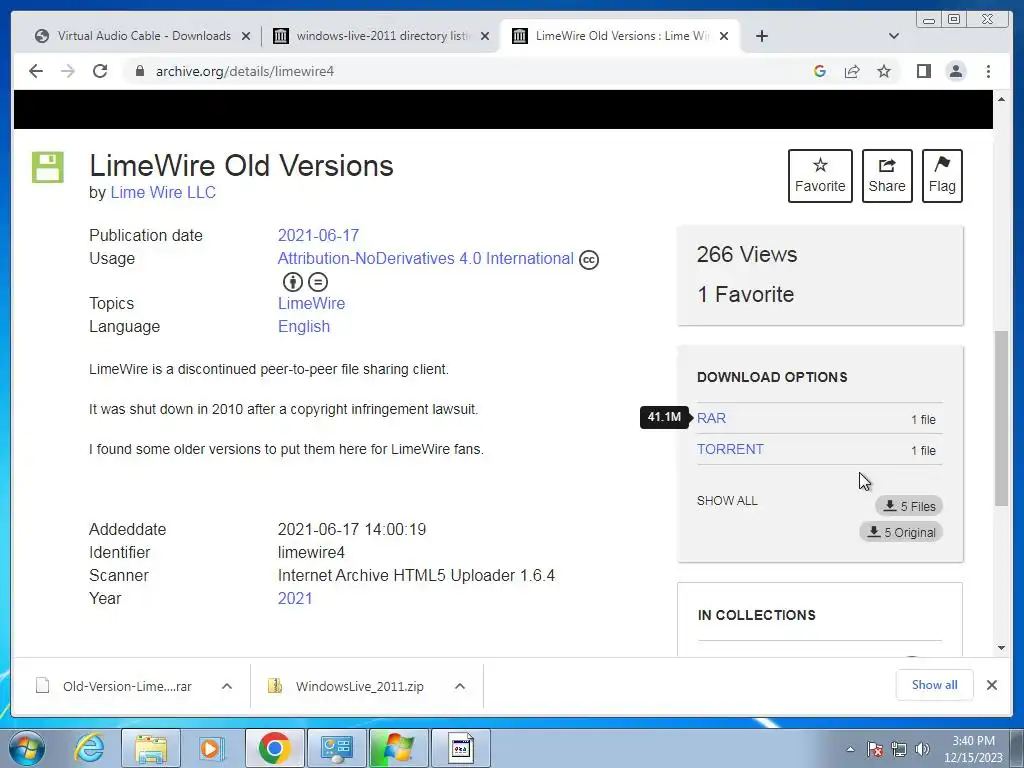
Task: Expand options for the Old-Version-Lime rar download
Action: pos(227,686)
